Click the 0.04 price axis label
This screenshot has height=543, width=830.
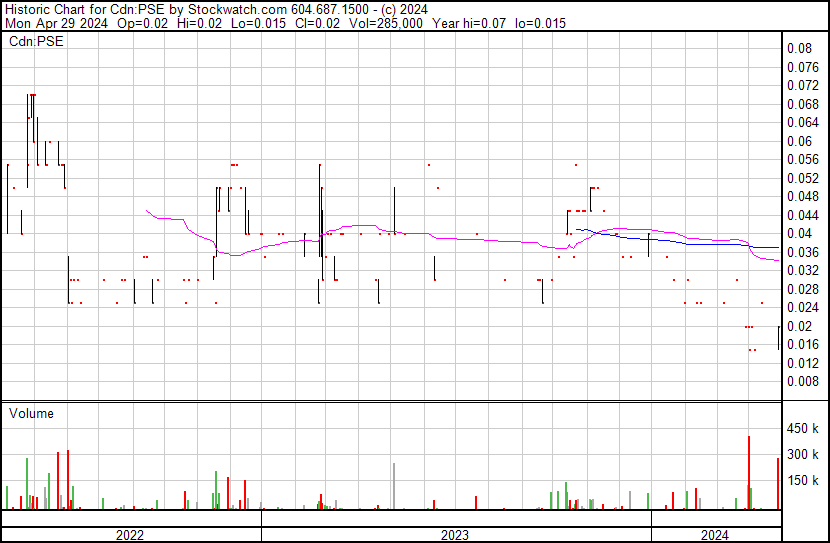[799, 233]
